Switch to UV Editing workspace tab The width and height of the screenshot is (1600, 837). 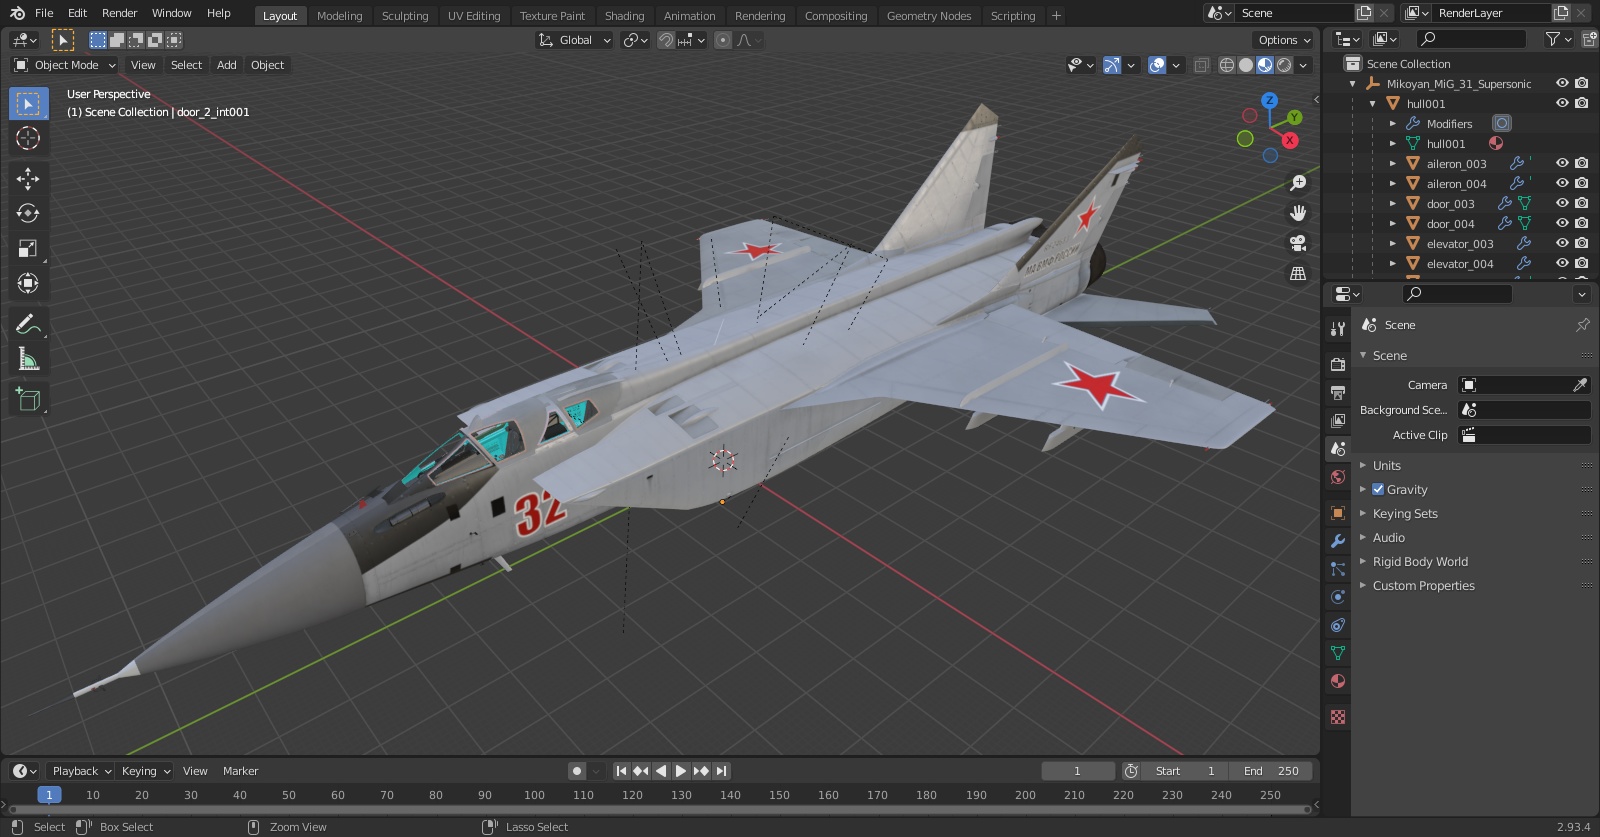(474, 16)
